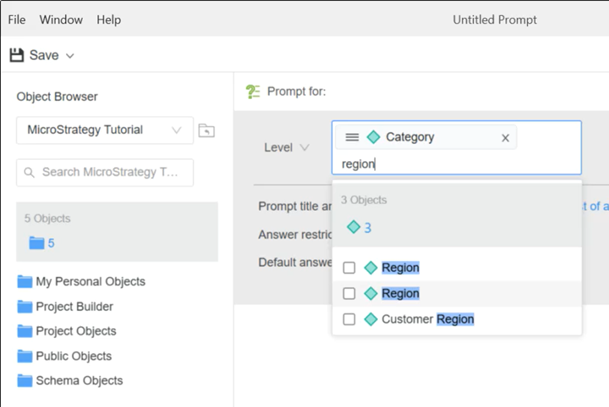Expand the Level dropdown
The height and width of the screenshot is (407, 609).
click(286, 147)
